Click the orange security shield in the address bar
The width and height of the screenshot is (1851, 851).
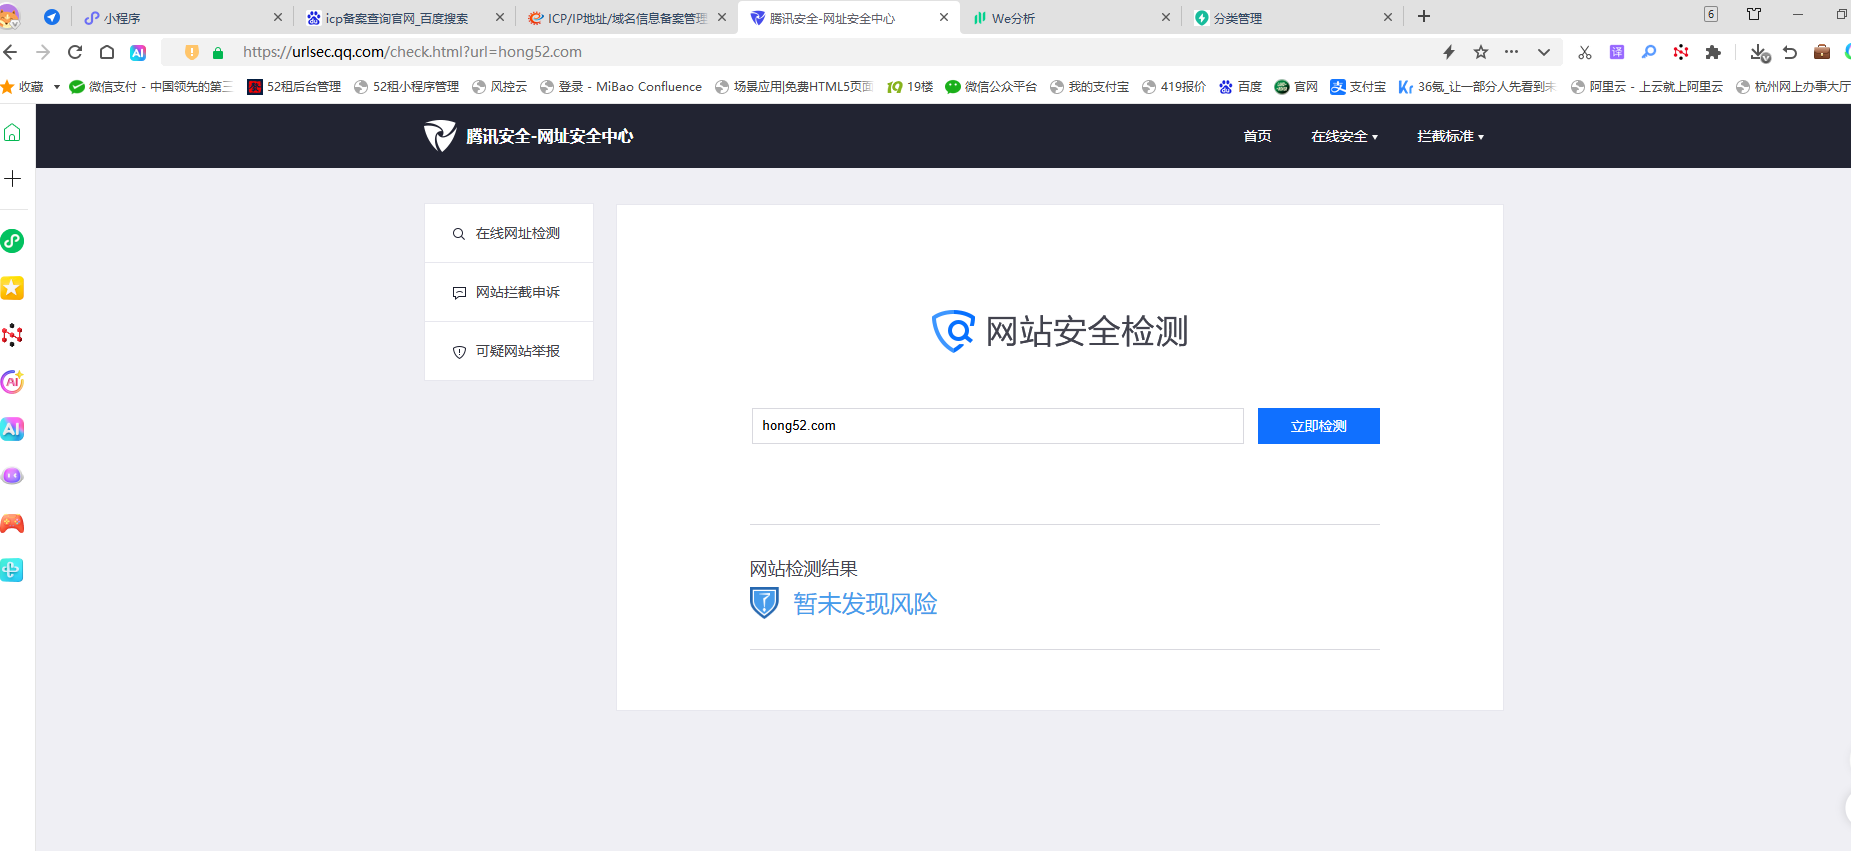coord(192,52)
